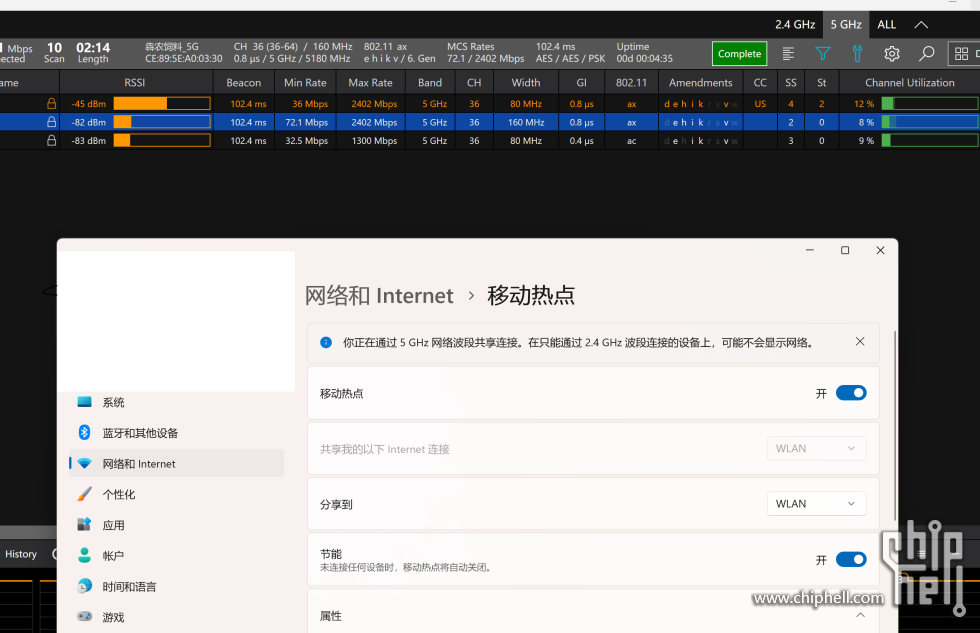Click the funnel filter icon in scanner toolbar
Image resolution: width=980 pixels, height=633 pixels.
click(822, 54)
